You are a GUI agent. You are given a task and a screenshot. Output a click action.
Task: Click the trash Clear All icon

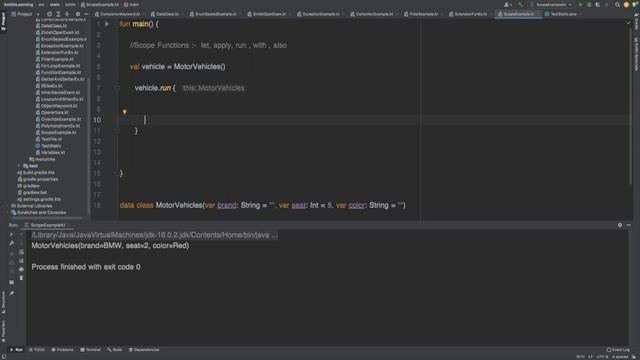21,278
